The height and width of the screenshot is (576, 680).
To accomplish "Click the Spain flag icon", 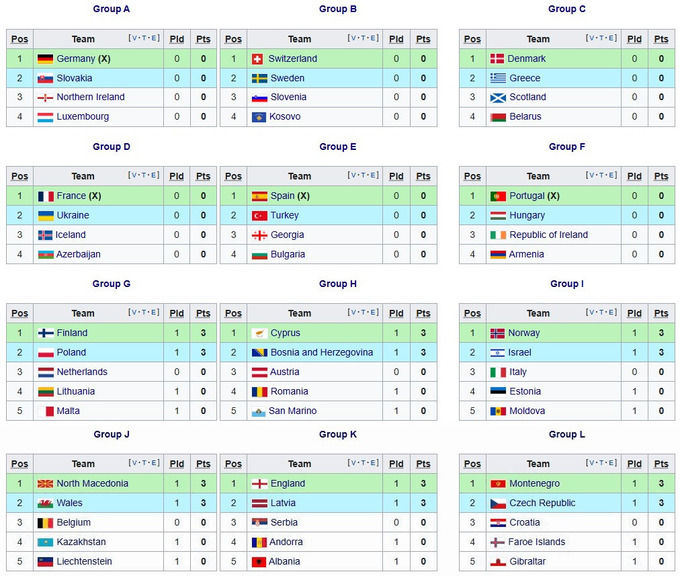I will pos(259,196).
